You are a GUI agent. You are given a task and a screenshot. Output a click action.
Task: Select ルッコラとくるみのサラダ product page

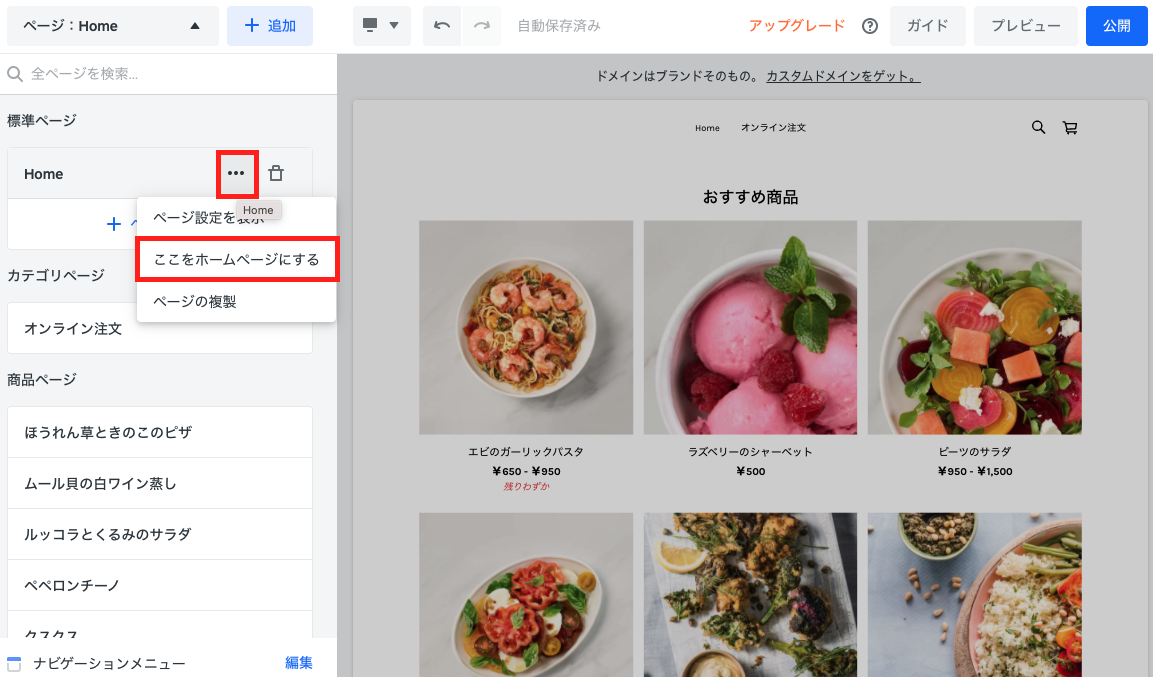click(x=160, y=534)
